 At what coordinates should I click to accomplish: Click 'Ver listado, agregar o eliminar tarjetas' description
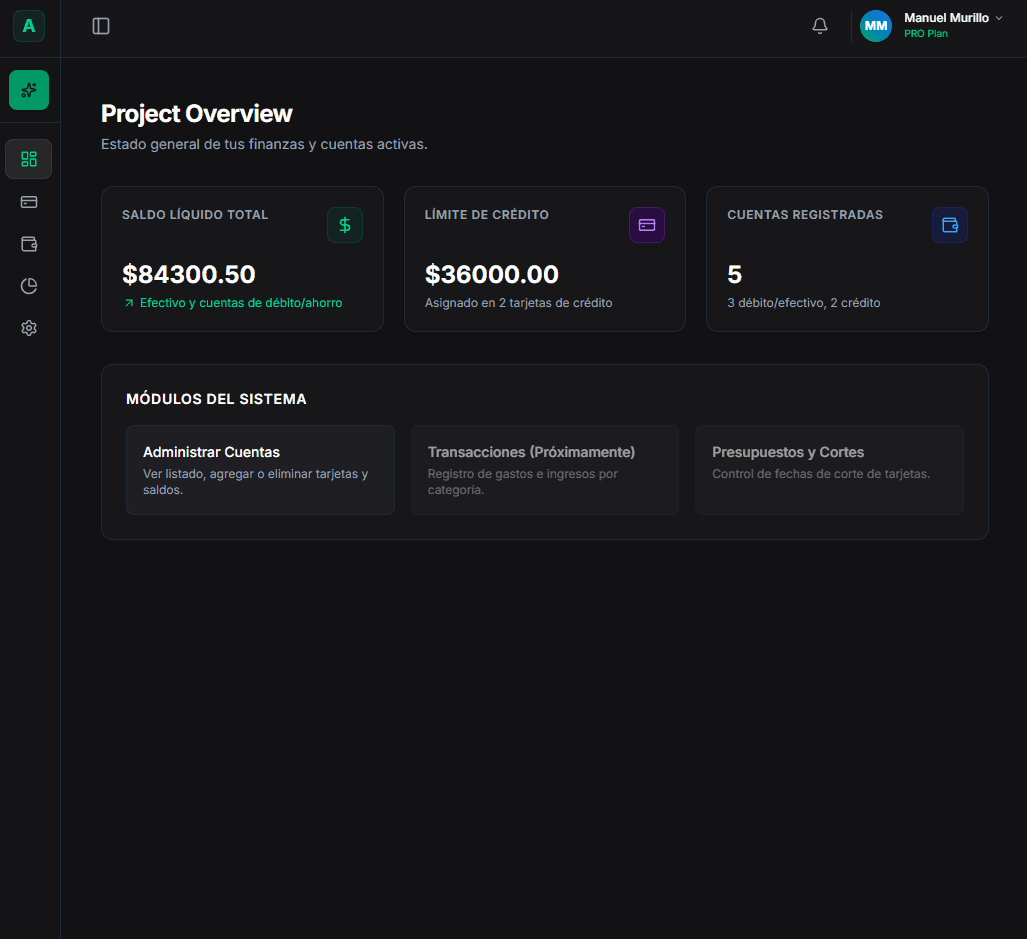click(x=255, y=482)
